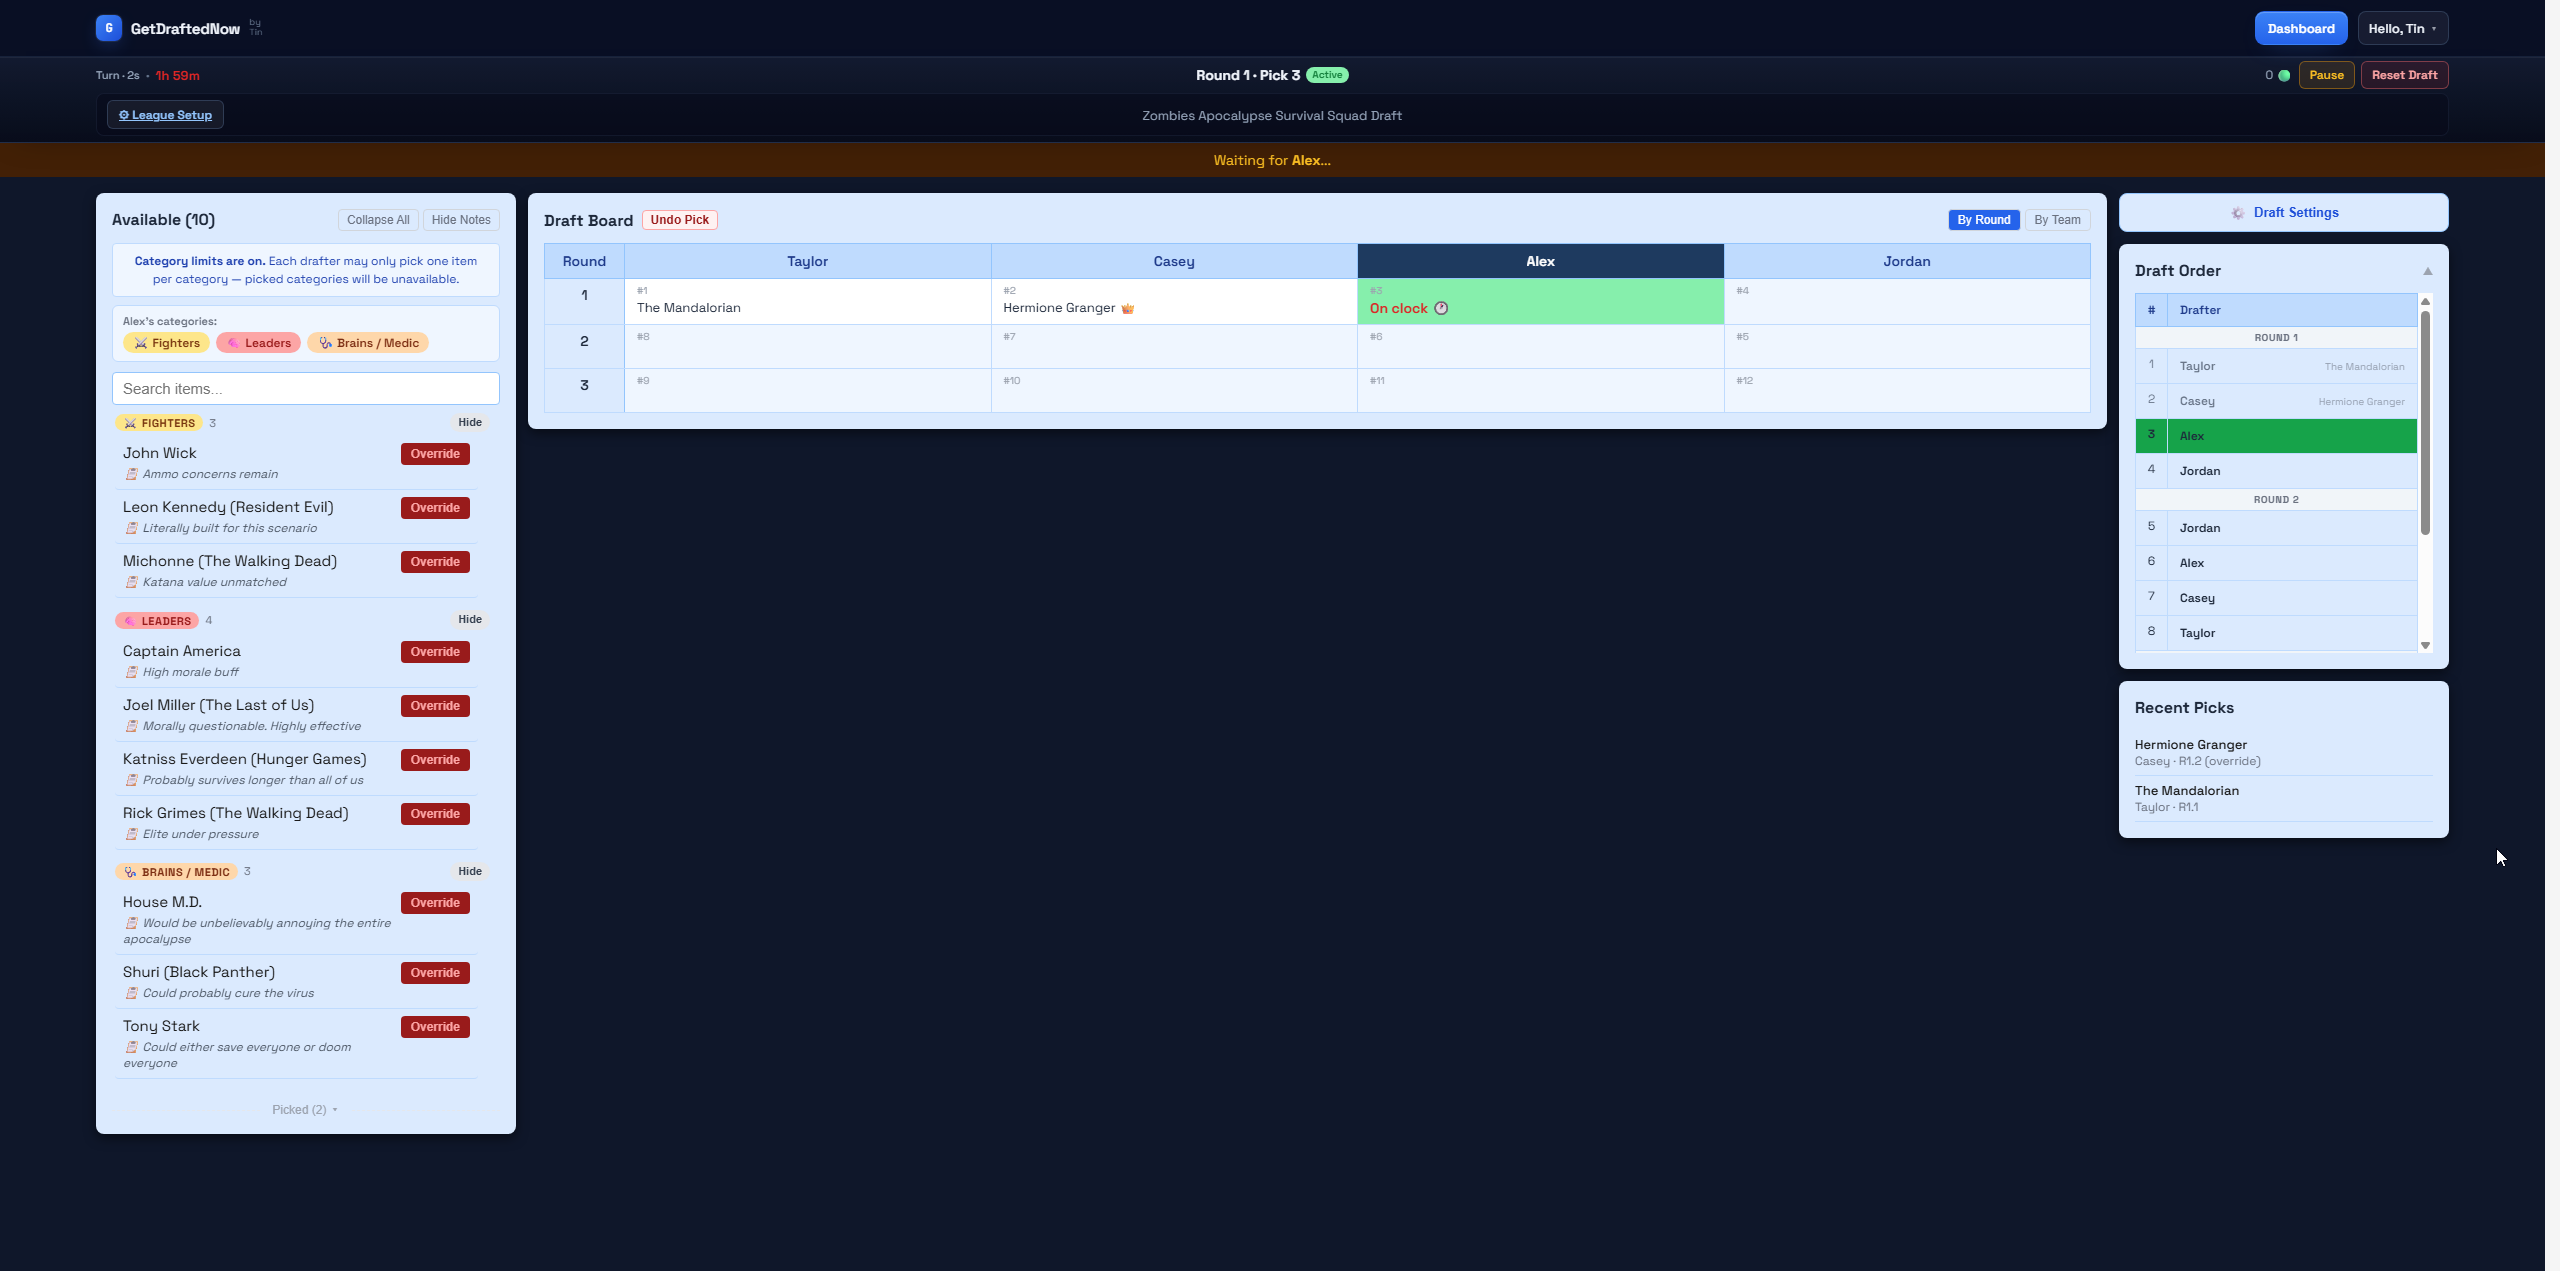Click the swords icon in FIGHTERS header
The height and width of the screenshot is (1271, 2560).
pyautogui.click(x=130, y=423)
